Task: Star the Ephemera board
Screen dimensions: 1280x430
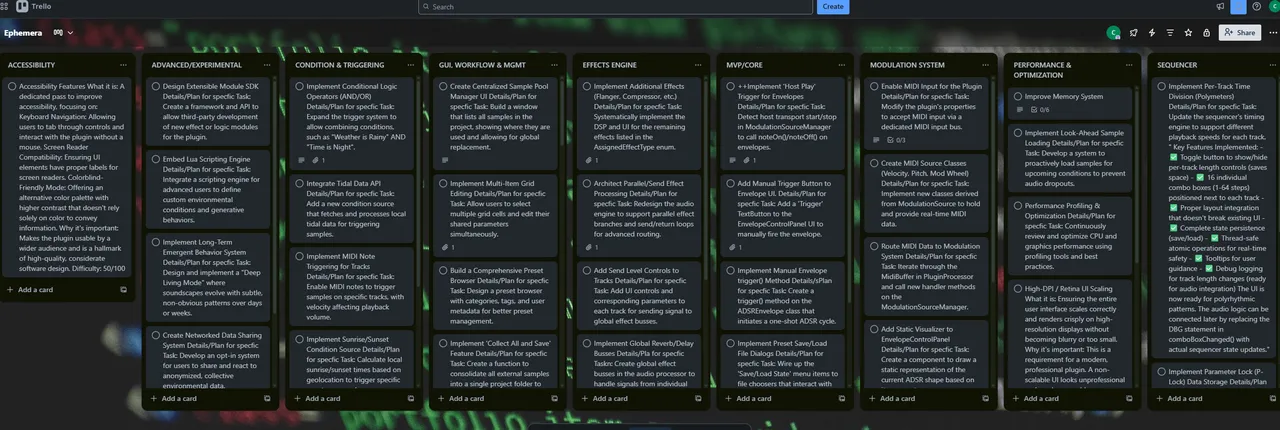Action: (x=1188, y=32)
